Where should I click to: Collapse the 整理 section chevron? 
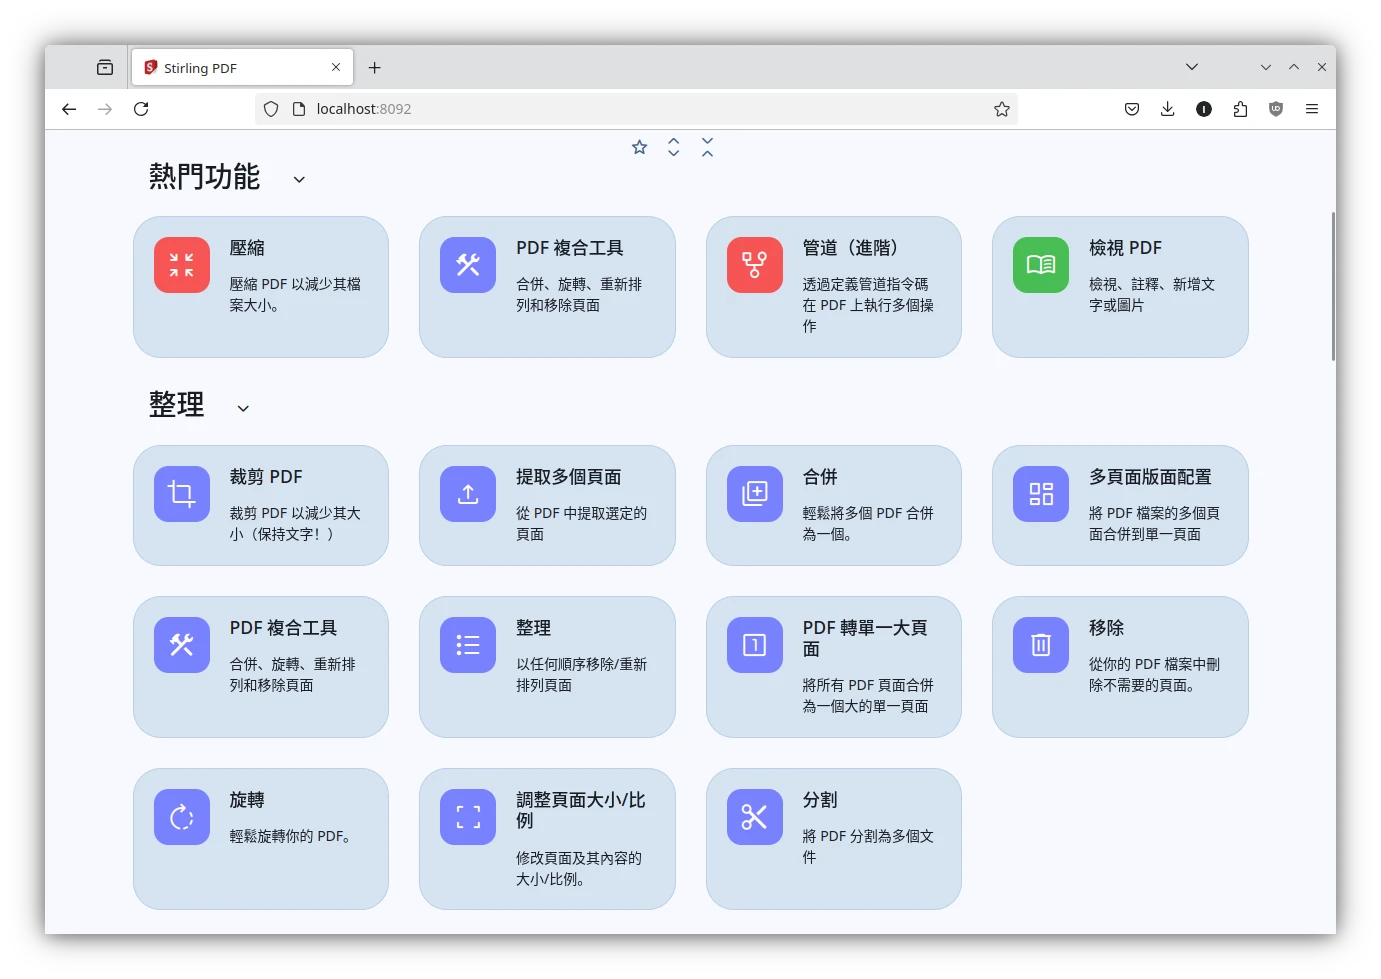point(243,409)
